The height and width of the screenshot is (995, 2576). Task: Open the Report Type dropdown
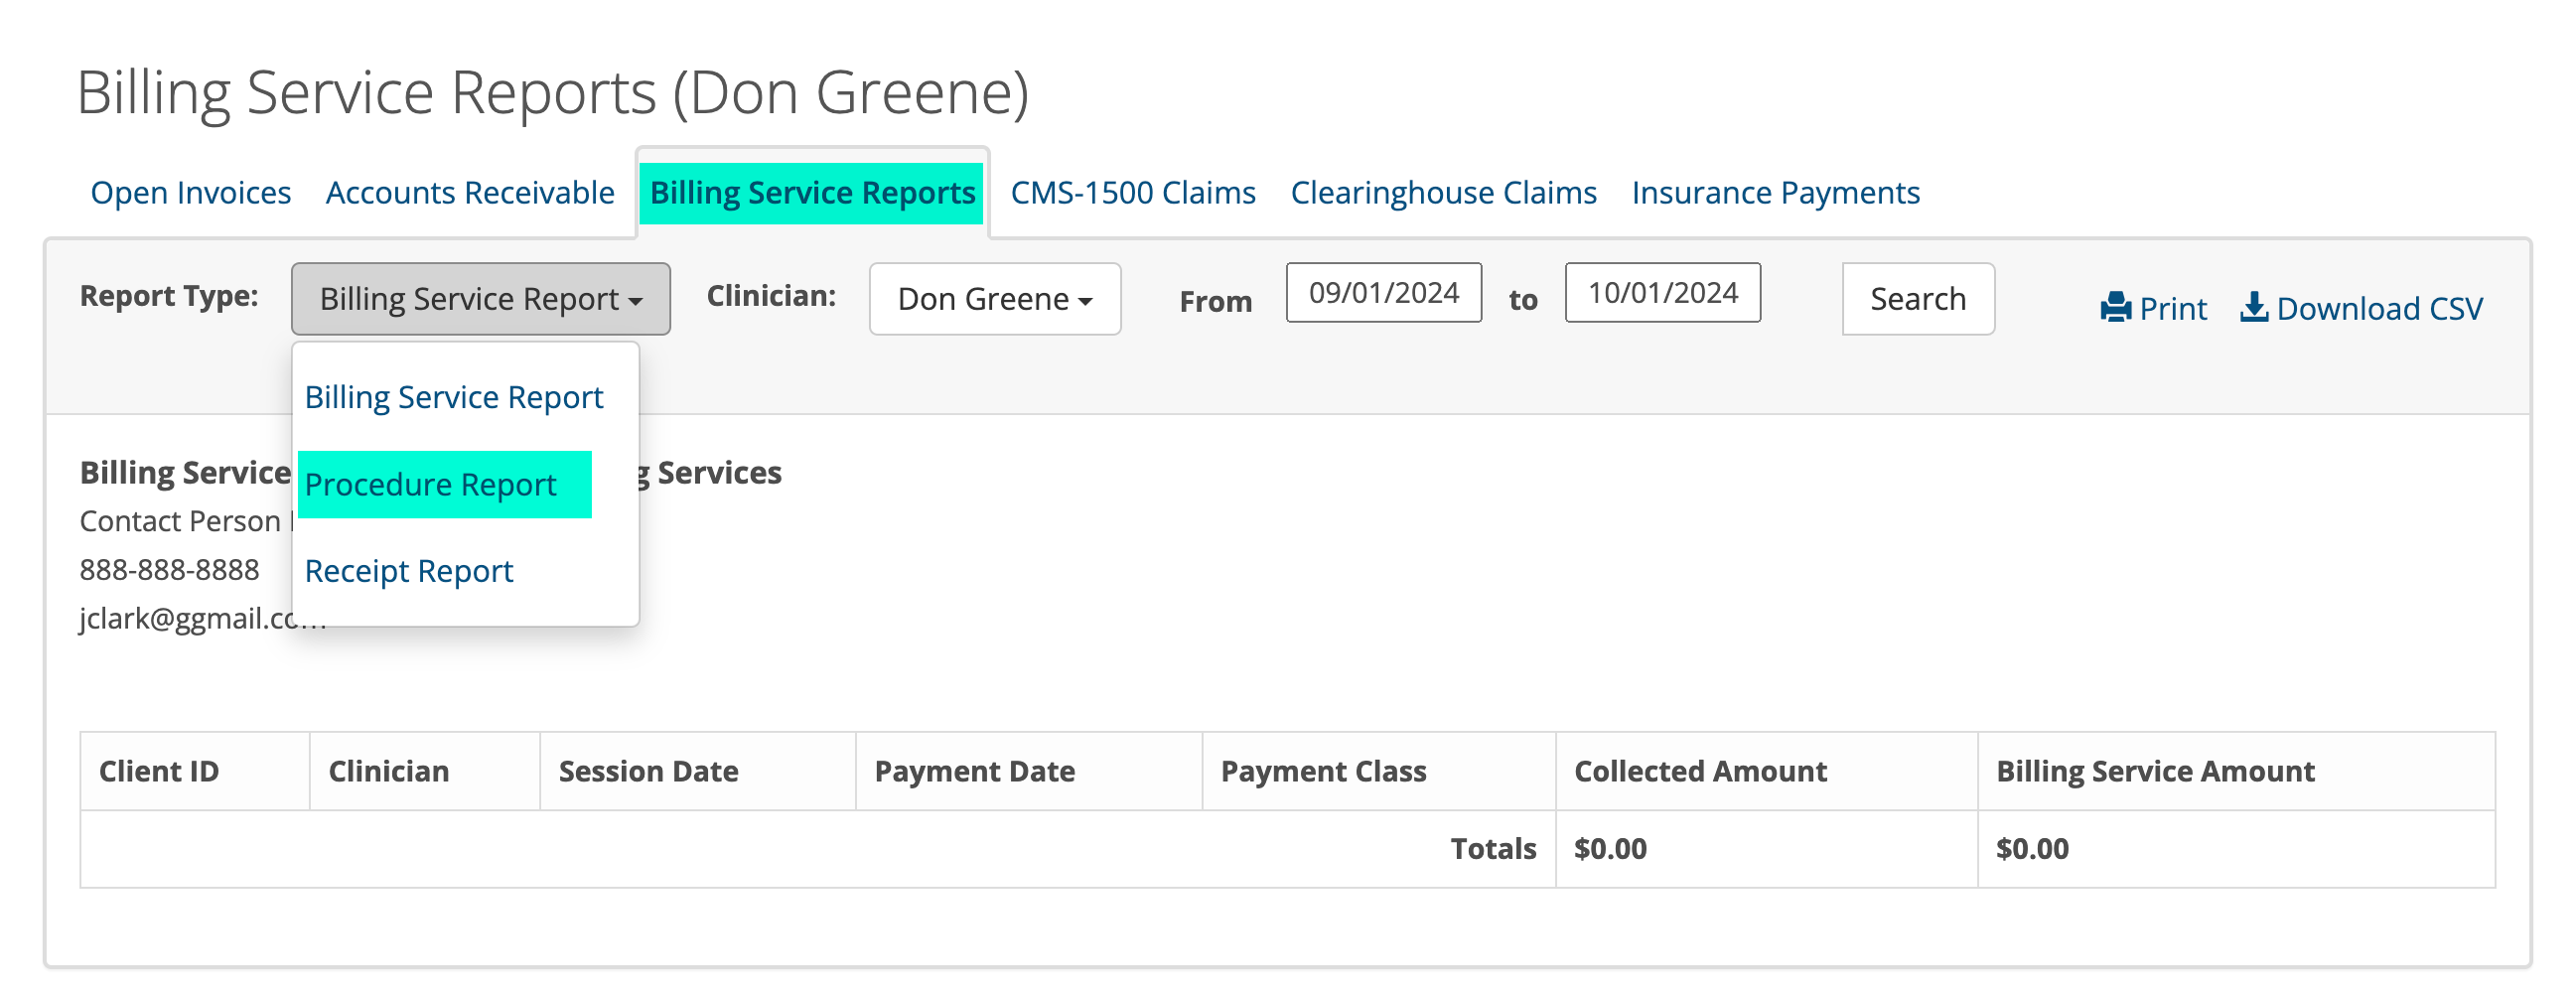tap(480, 299)
